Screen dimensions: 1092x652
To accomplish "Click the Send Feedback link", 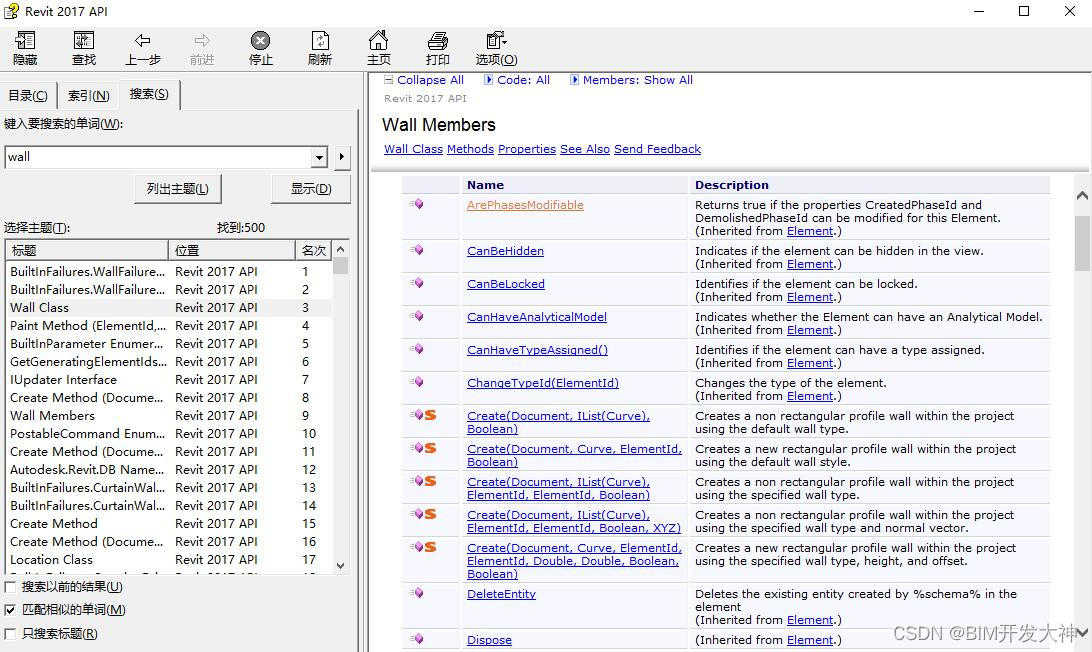I will coord(657,149).
